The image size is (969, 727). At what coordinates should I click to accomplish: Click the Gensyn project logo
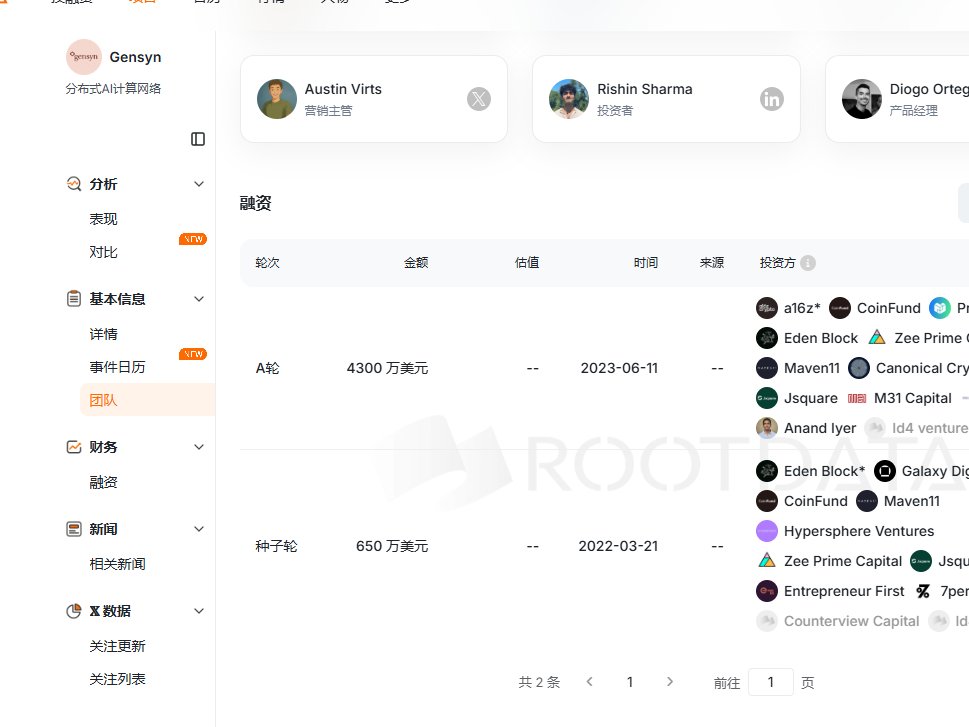coord(84,57)
